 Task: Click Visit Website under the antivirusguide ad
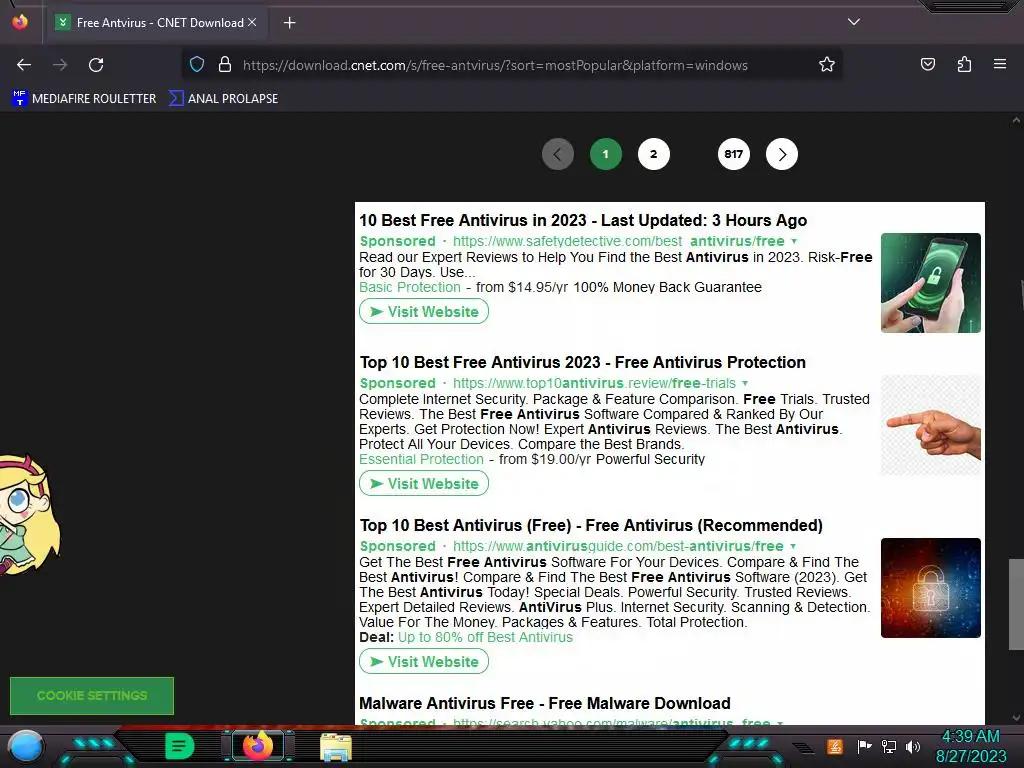pos(424,662)
